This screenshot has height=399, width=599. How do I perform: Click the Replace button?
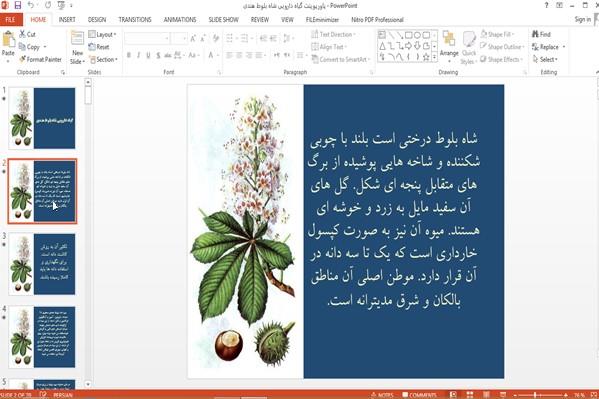[546, 47]
